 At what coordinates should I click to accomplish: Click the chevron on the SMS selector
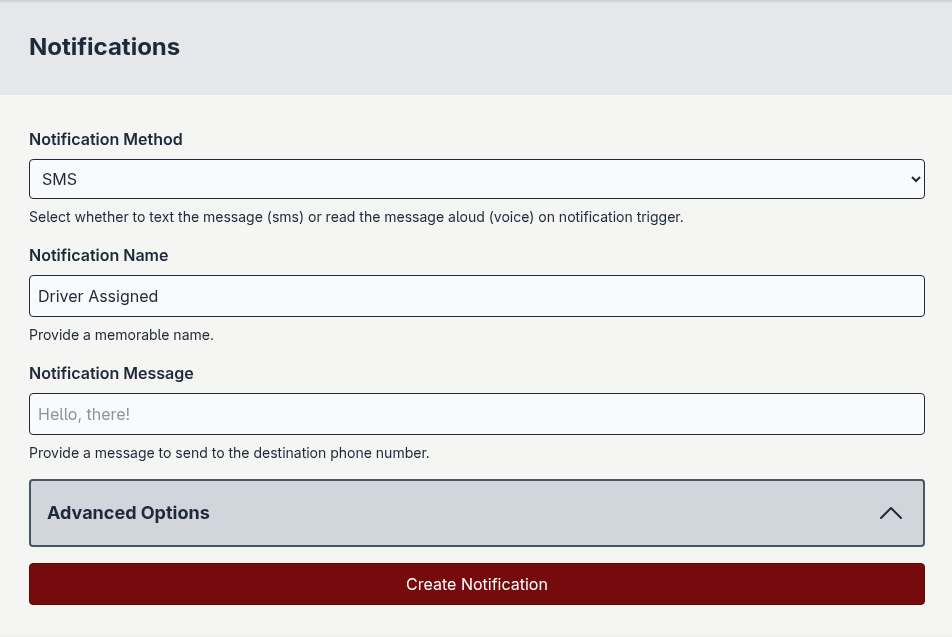click(916, 179)
